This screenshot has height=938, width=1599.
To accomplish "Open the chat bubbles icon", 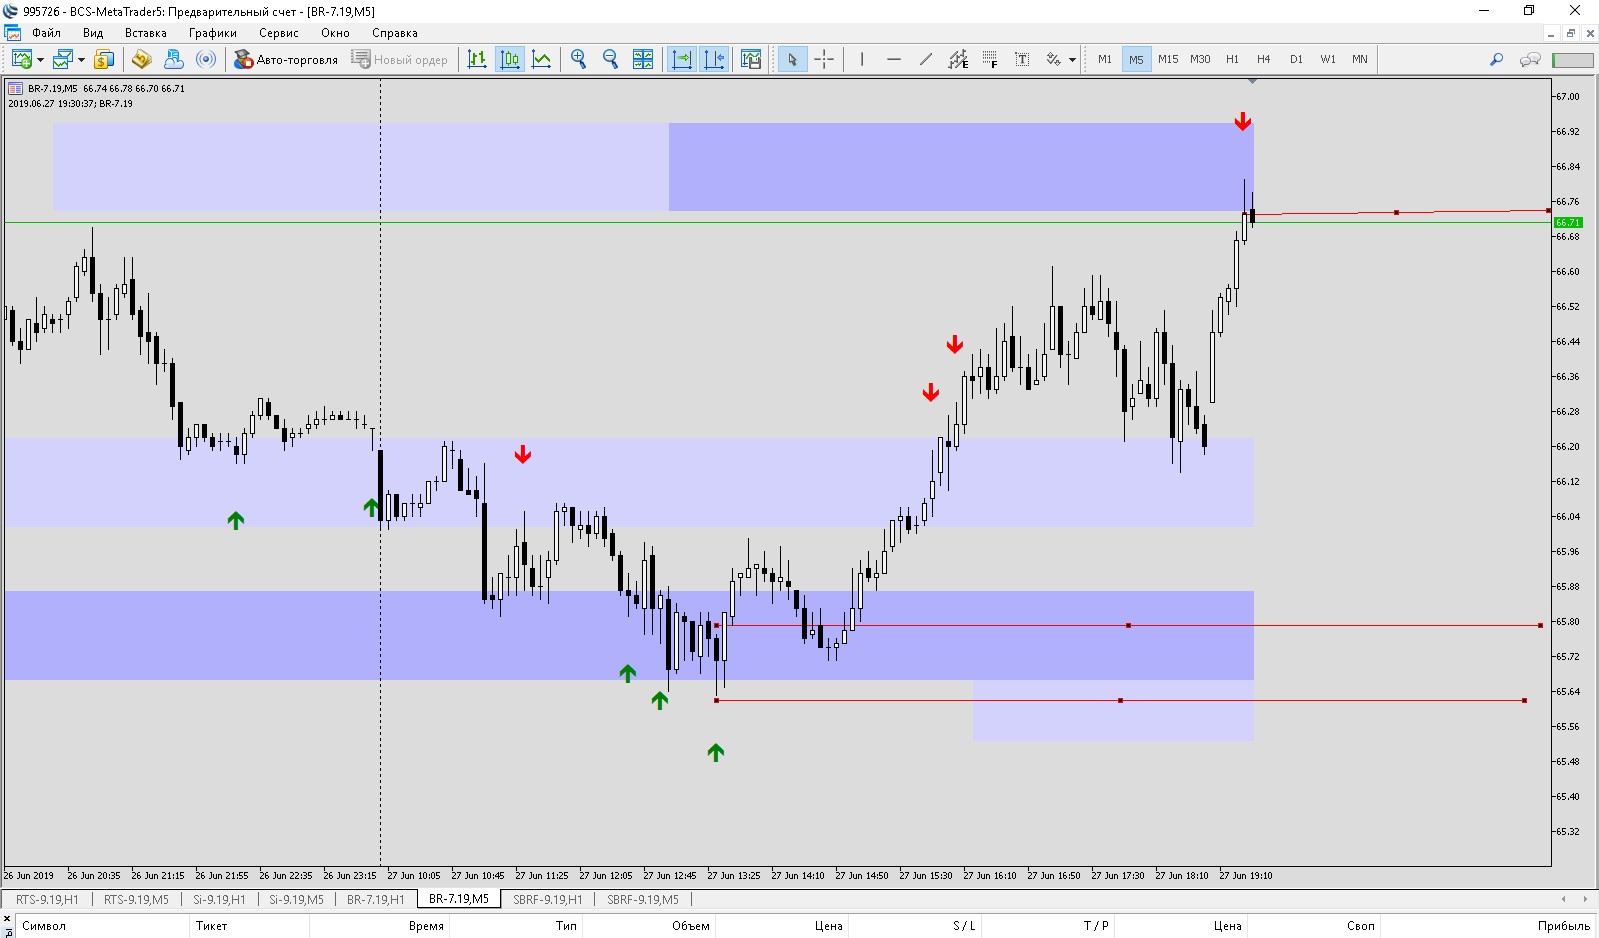I will point(1530,59).
